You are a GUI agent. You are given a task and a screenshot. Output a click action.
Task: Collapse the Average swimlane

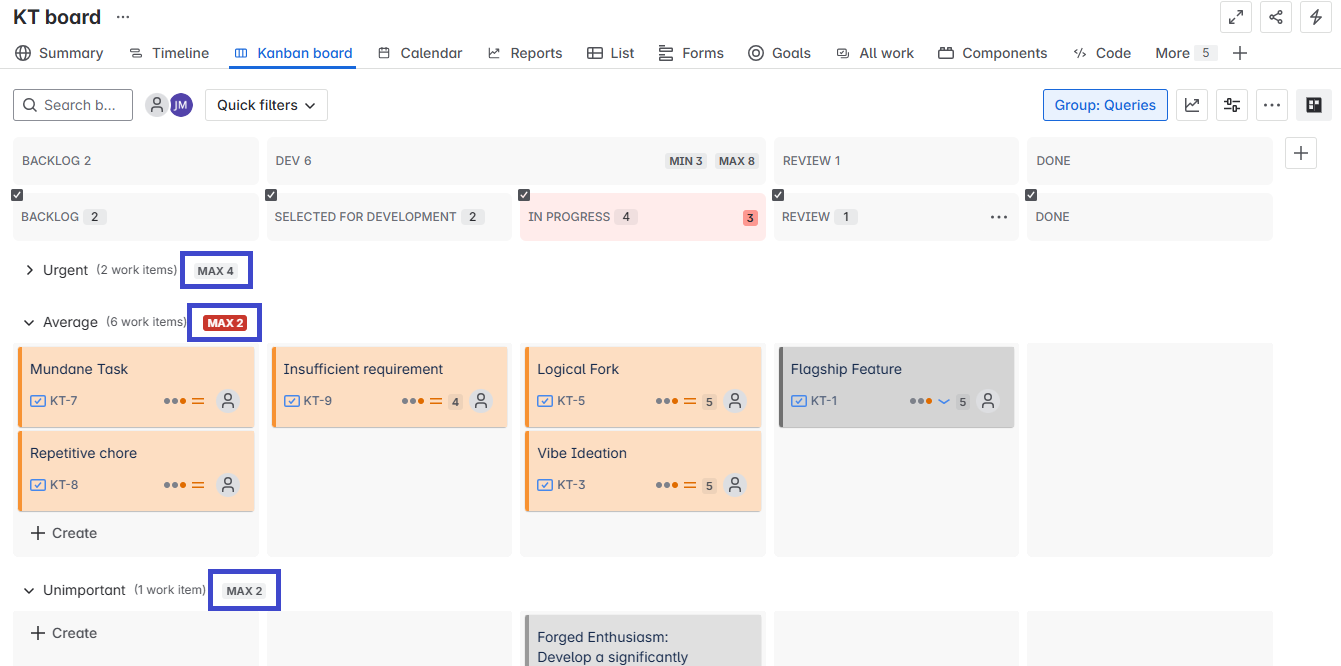point(30,322)
